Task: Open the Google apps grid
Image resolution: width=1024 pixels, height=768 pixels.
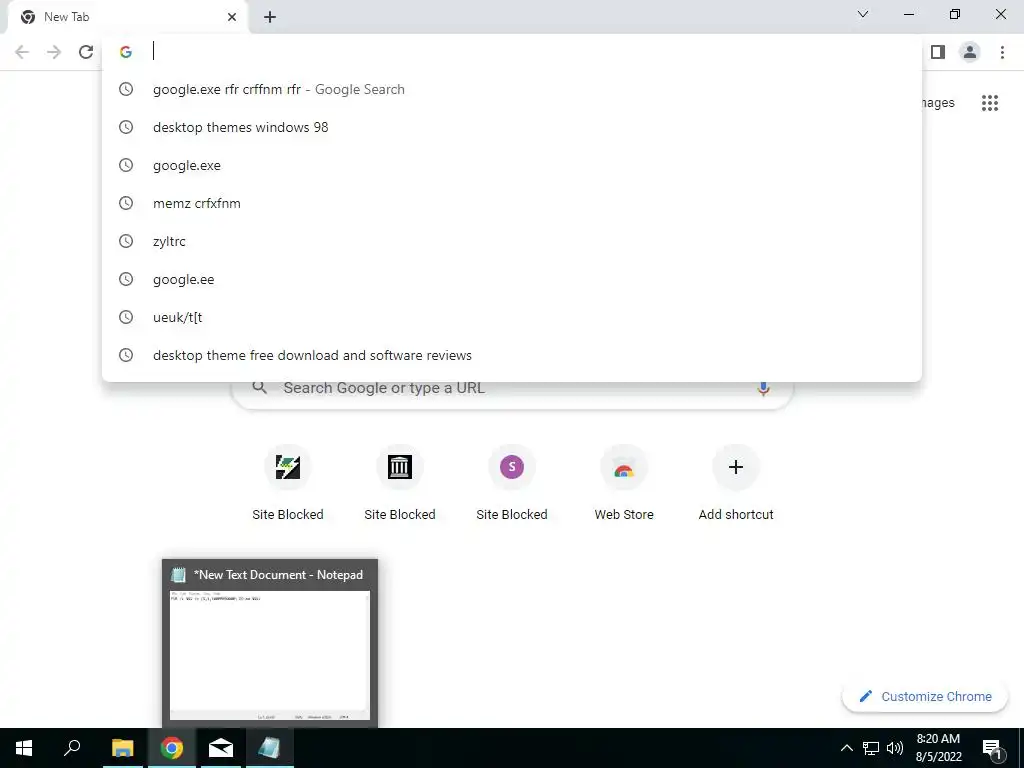Action: tap(989, 103)
